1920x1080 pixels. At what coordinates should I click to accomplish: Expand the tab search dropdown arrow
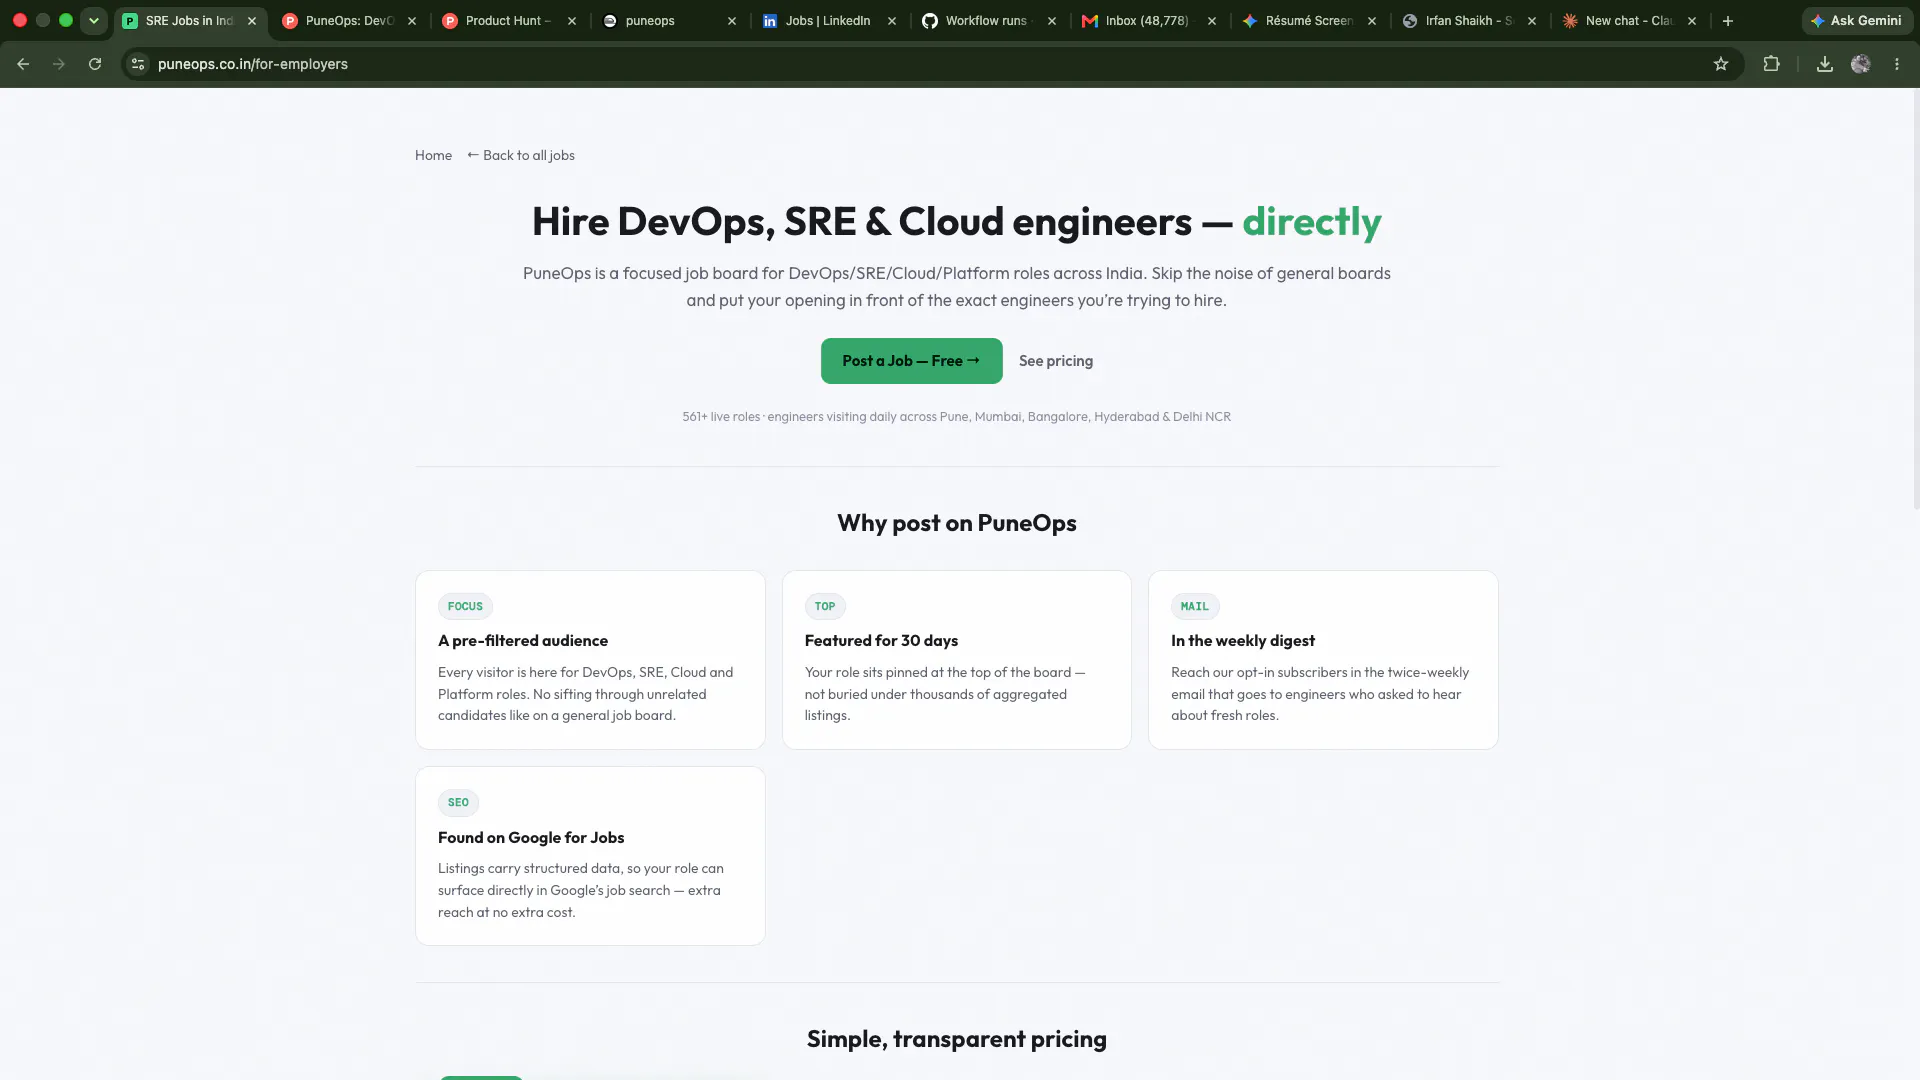click(94, 21)
